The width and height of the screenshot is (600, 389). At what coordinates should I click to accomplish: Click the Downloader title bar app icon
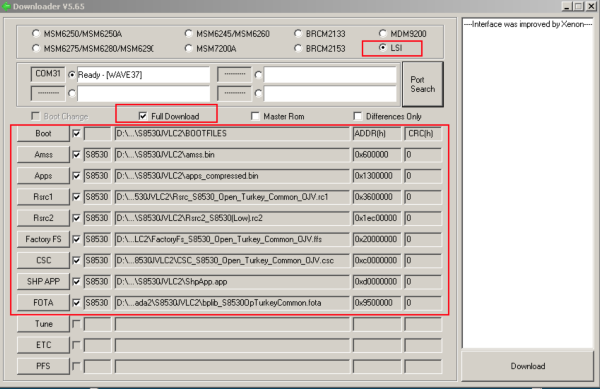(x=6, y=6)
